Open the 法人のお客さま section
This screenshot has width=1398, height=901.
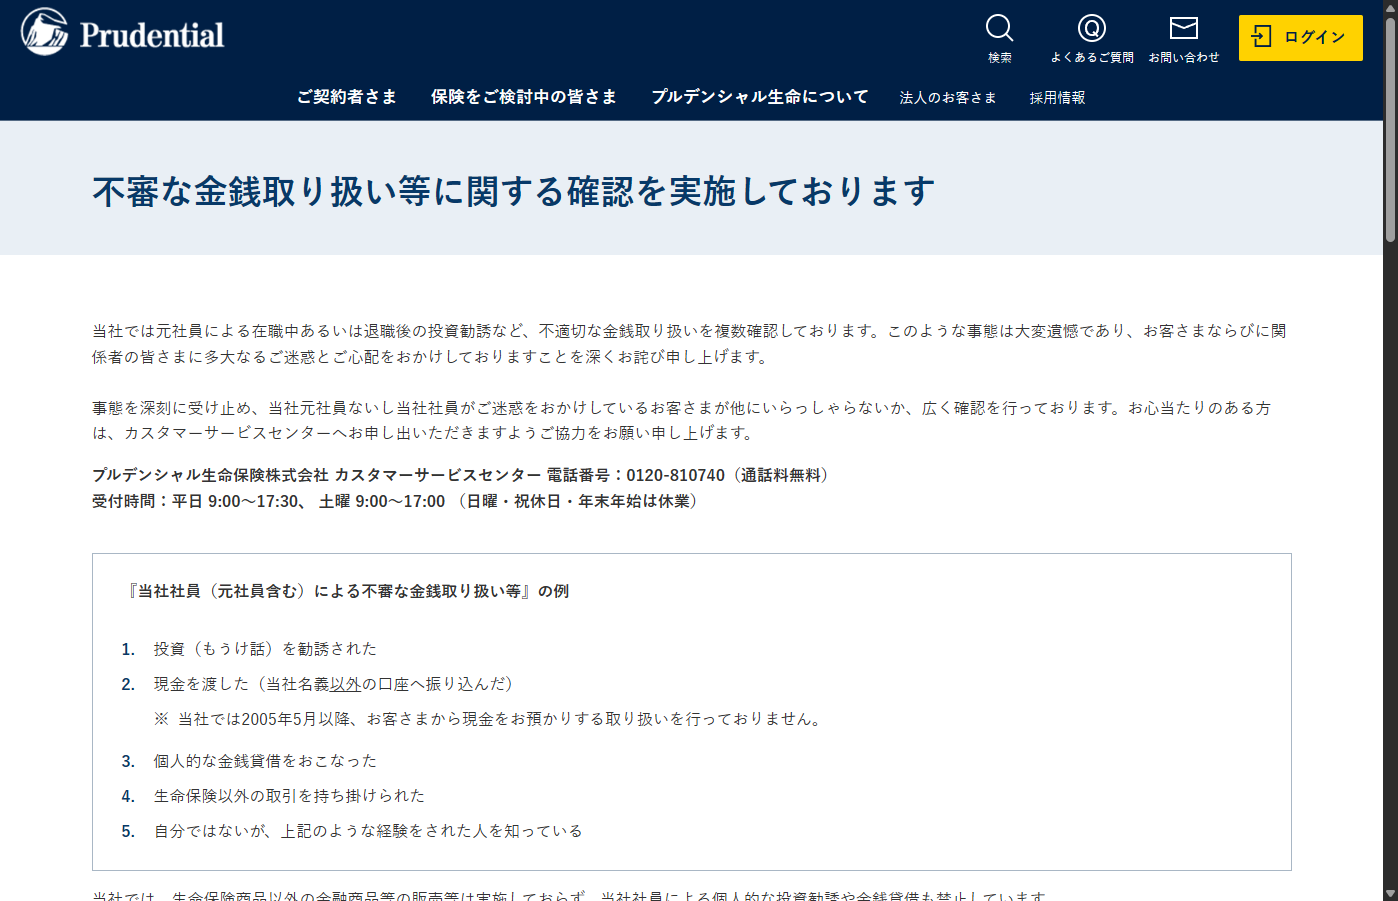point(947,97)
